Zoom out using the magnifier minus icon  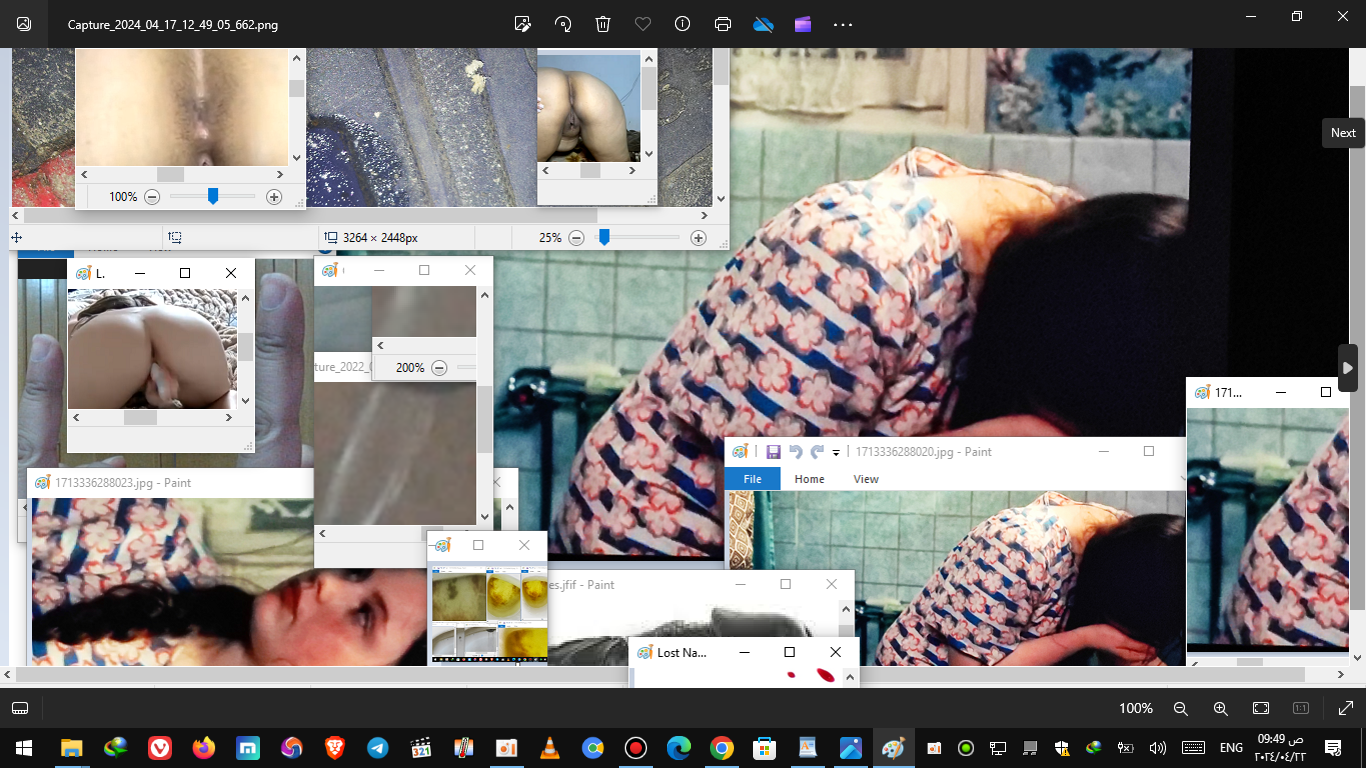click(x=1180, y=708)
